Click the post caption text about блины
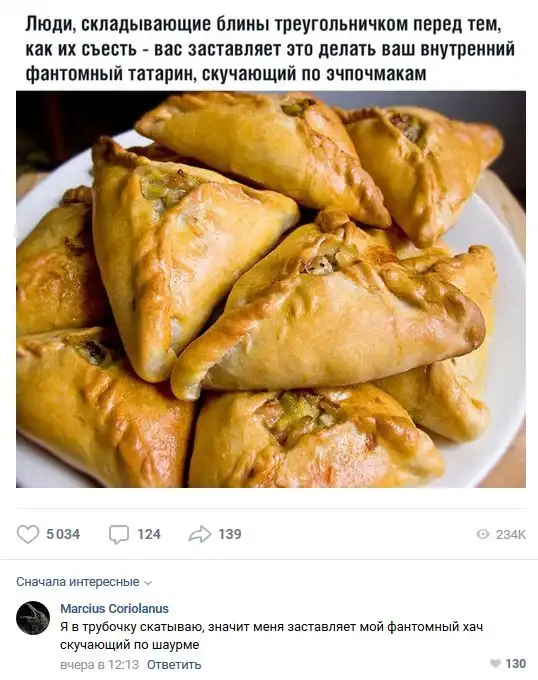 [x=270, y=49]
